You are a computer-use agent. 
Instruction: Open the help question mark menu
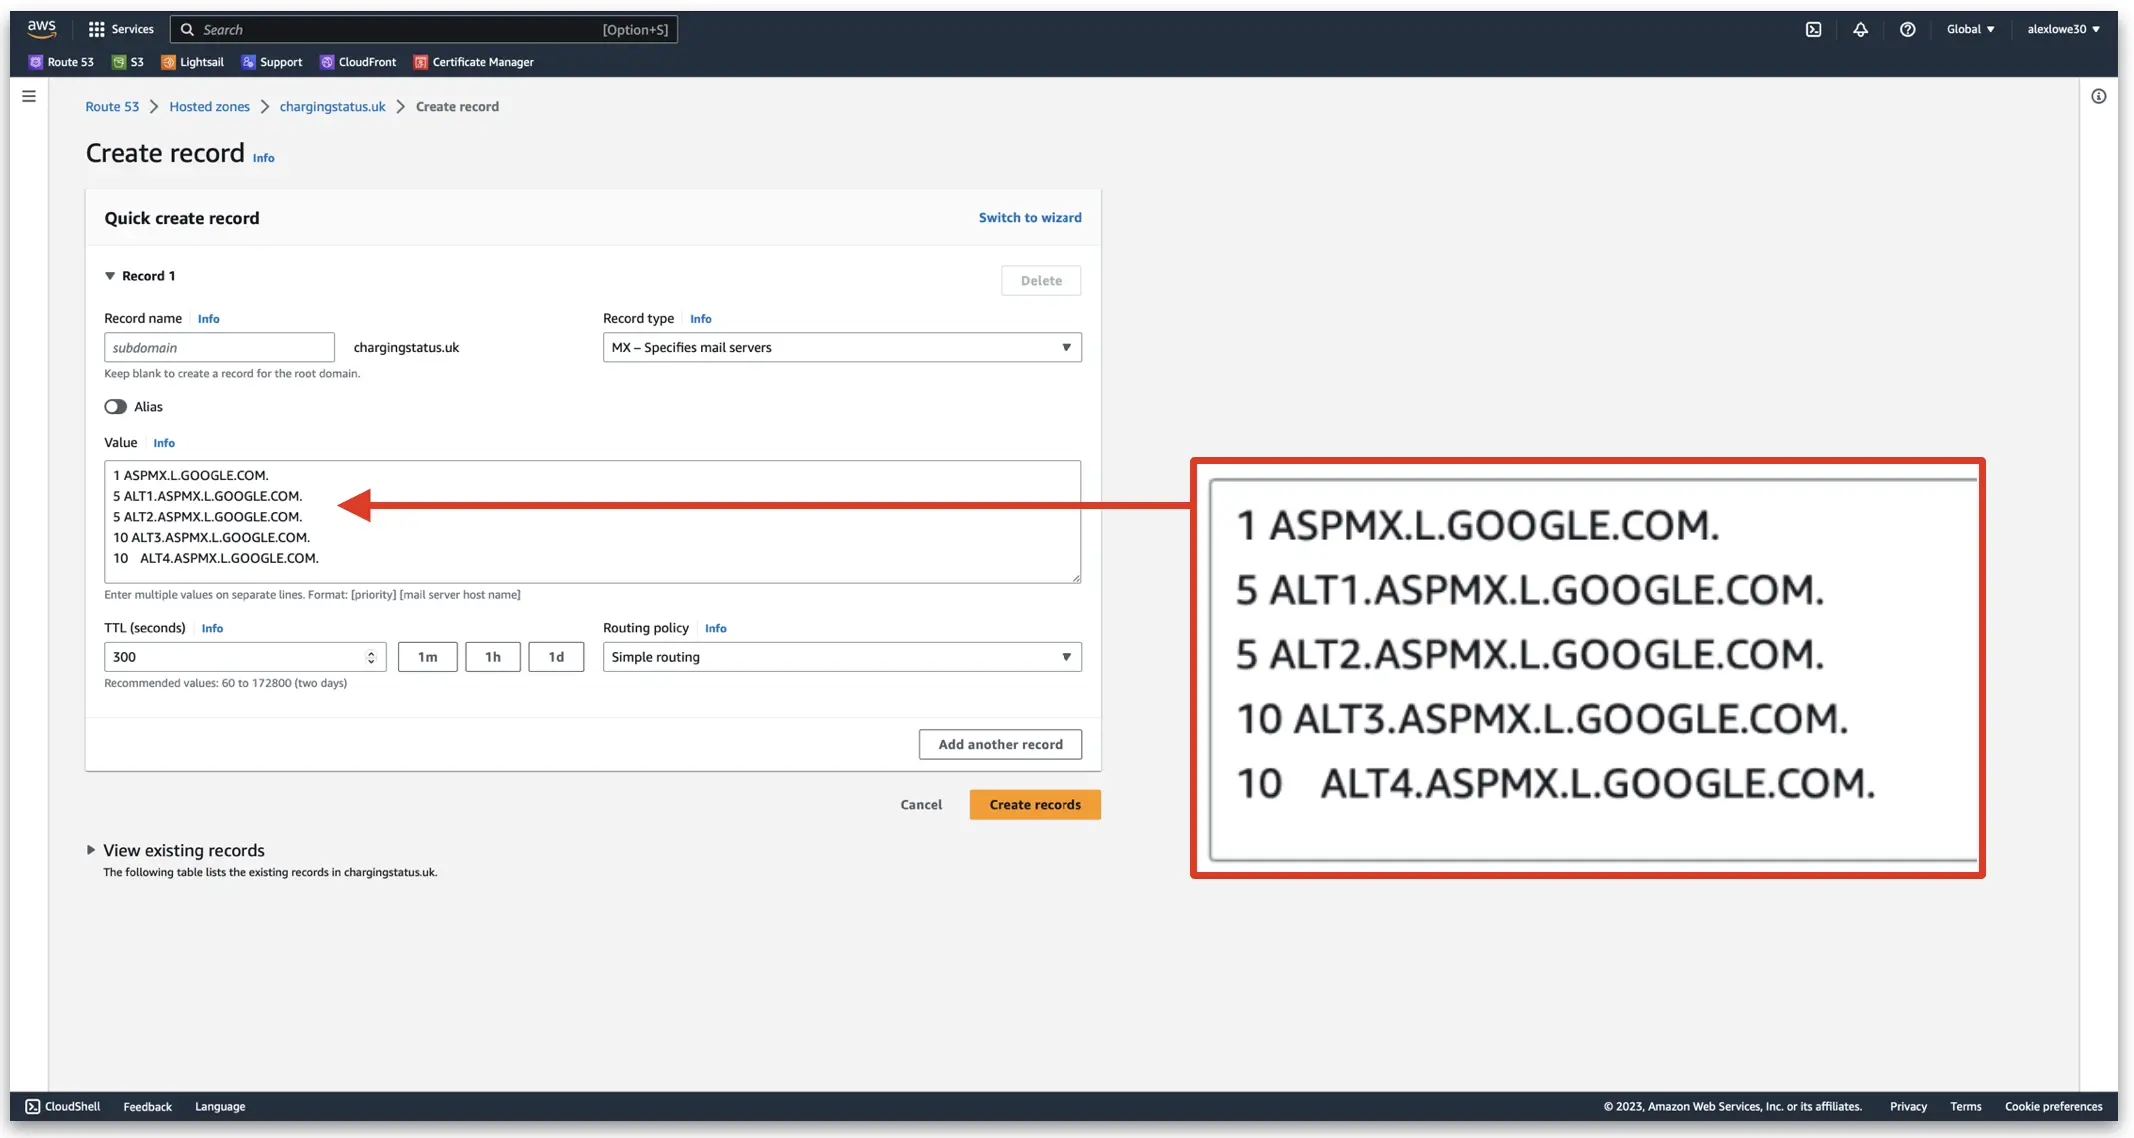tap(1907, 29)
